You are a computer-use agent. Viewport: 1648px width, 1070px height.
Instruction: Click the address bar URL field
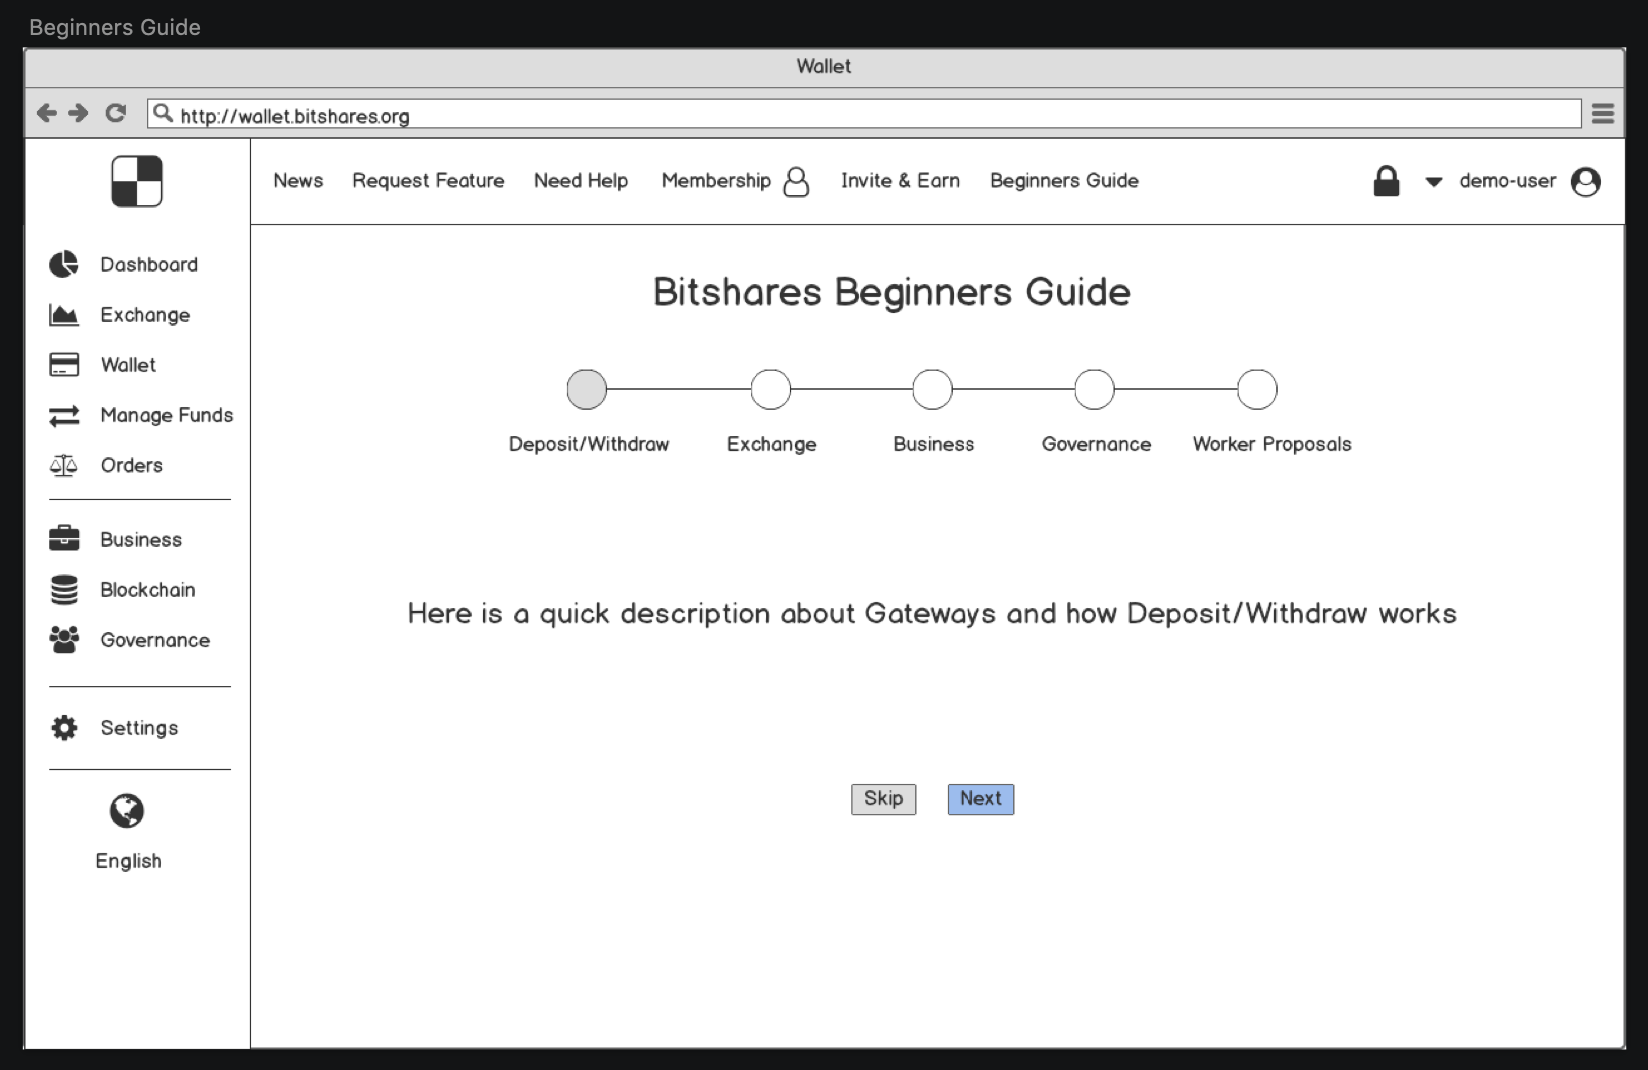point(864,114)
